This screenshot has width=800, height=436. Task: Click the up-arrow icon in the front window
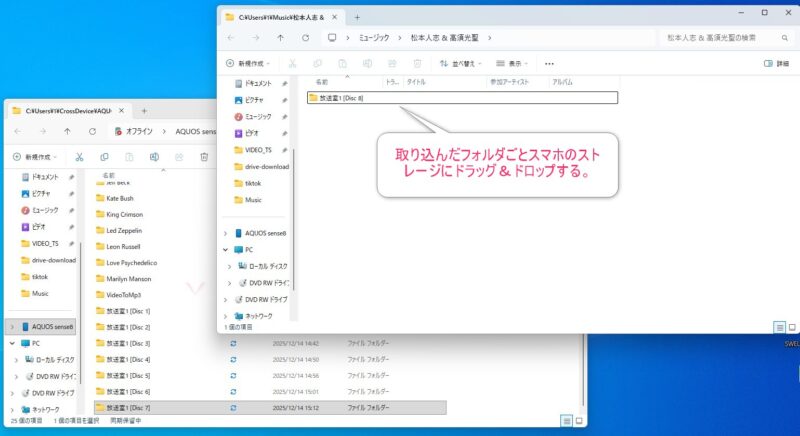pos(280,38)
